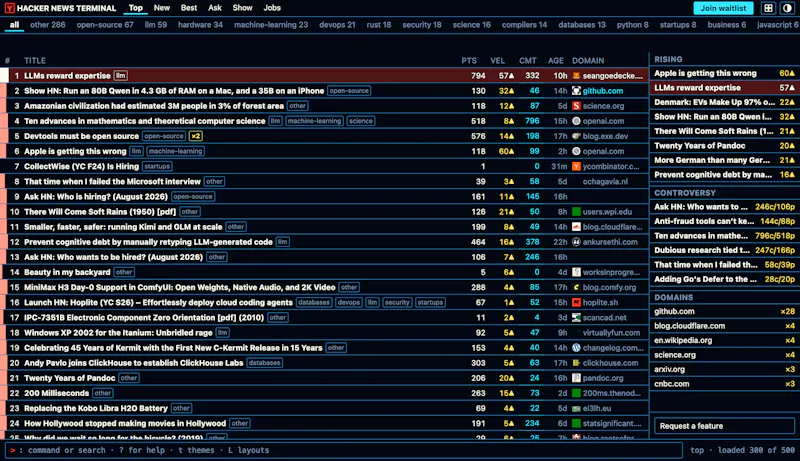Screen dimensions: 800x461
Task: Filter by 'llm 59' category
Action: [x=156, y=24]
